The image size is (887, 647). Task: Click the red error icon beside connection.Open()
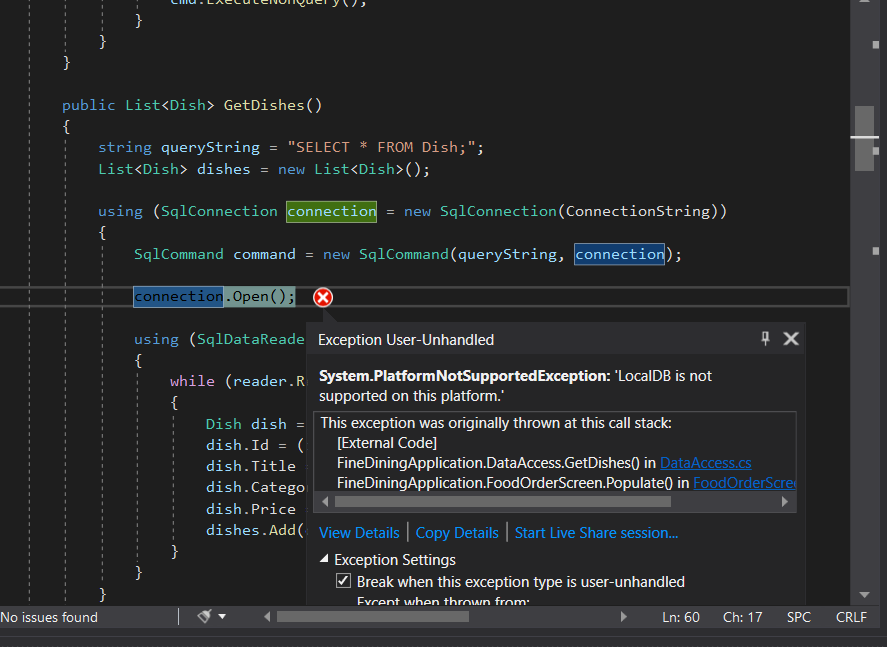tap(322, 297)
